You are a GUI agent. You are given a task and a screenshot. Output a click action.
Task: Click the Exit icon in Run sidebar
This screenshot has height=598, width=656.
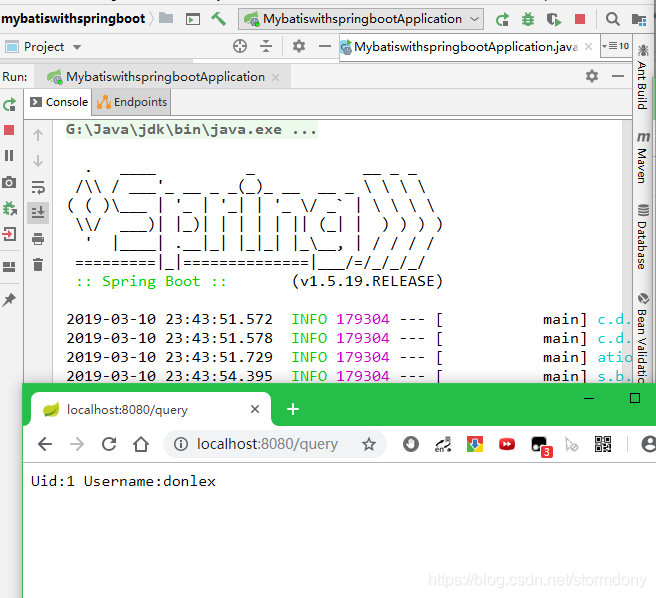coord(9,234)
